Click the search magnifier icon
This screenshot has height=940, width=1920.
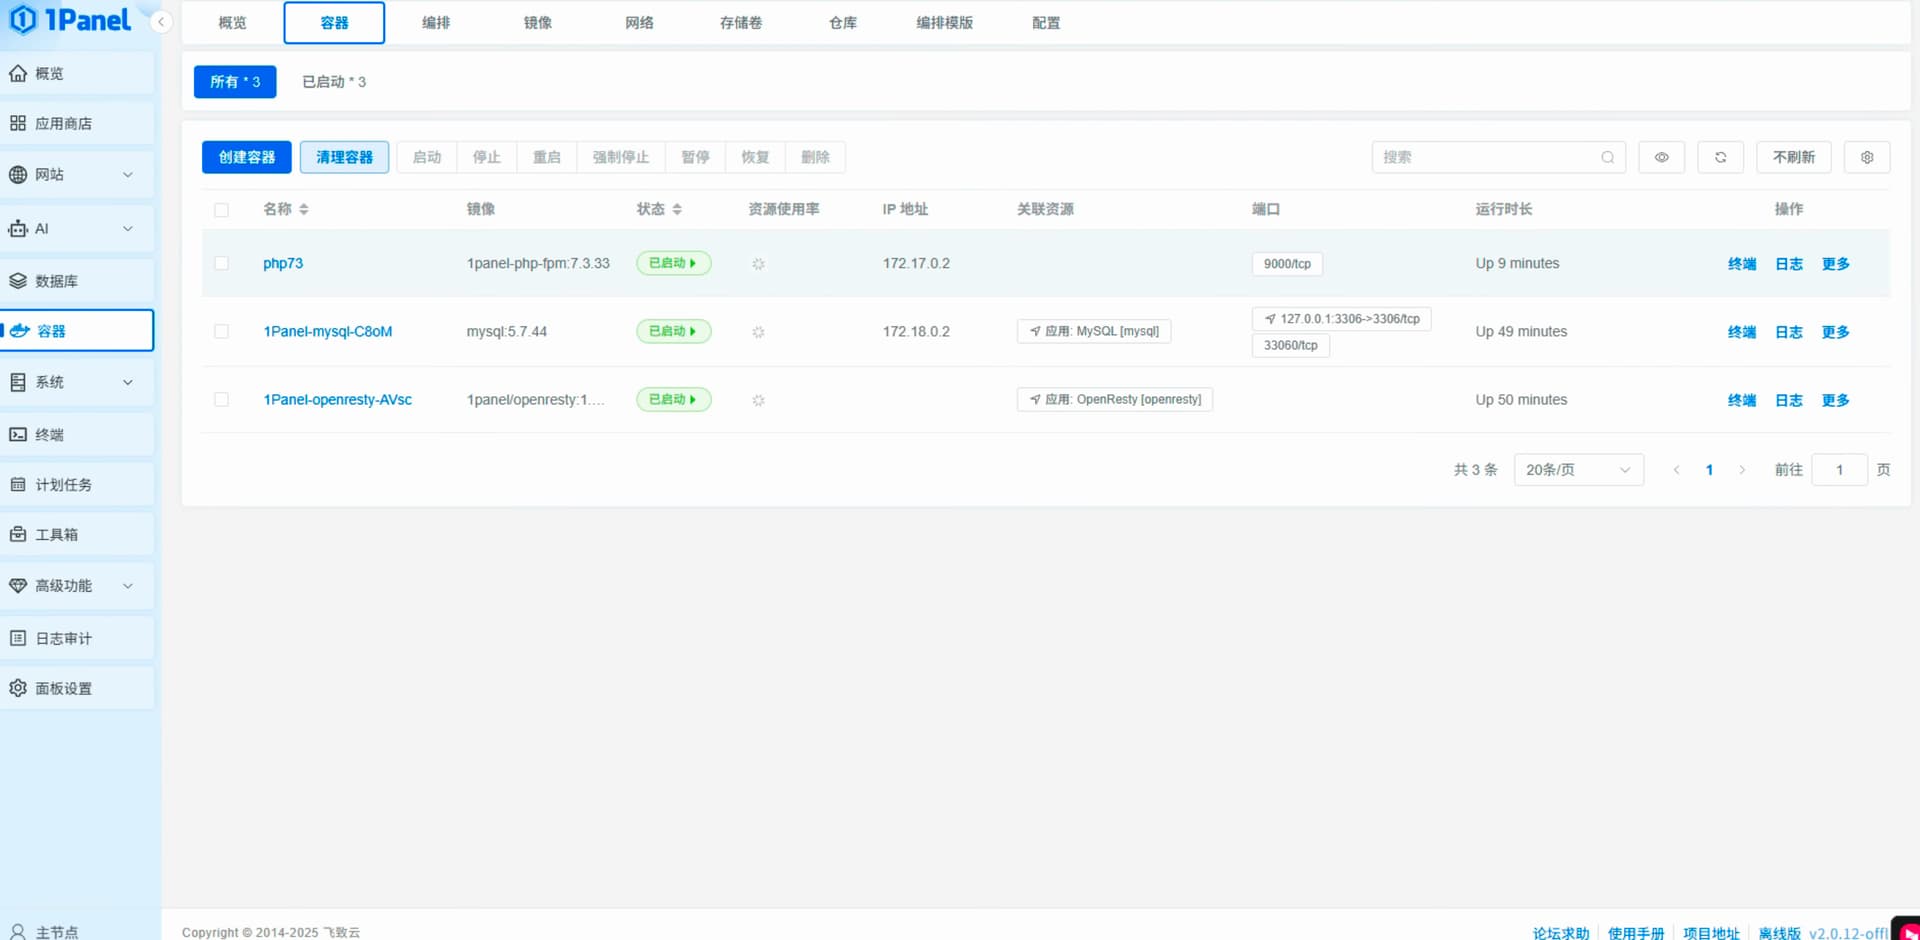tap(1607, 157)
